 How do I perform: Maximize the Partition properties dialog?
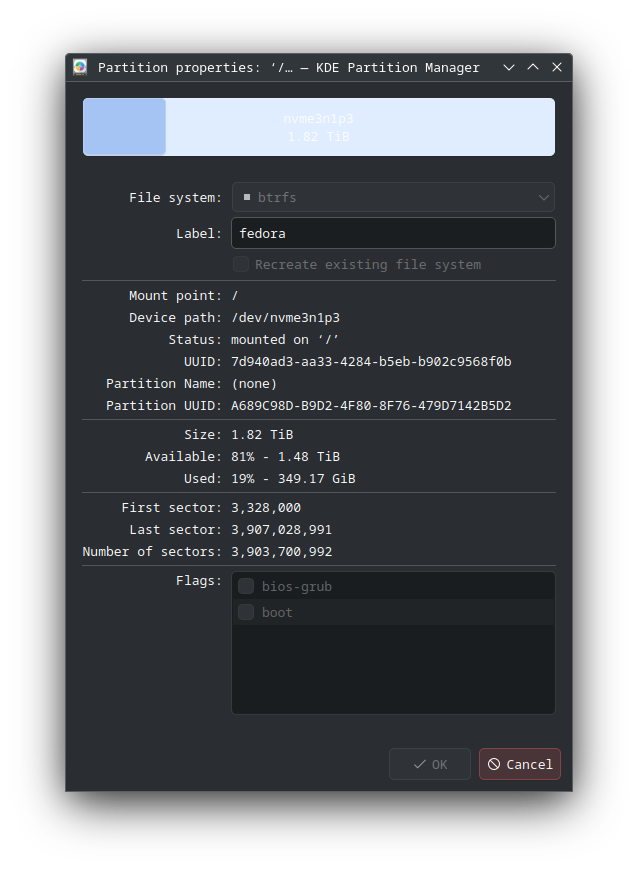tap(533, 67)
